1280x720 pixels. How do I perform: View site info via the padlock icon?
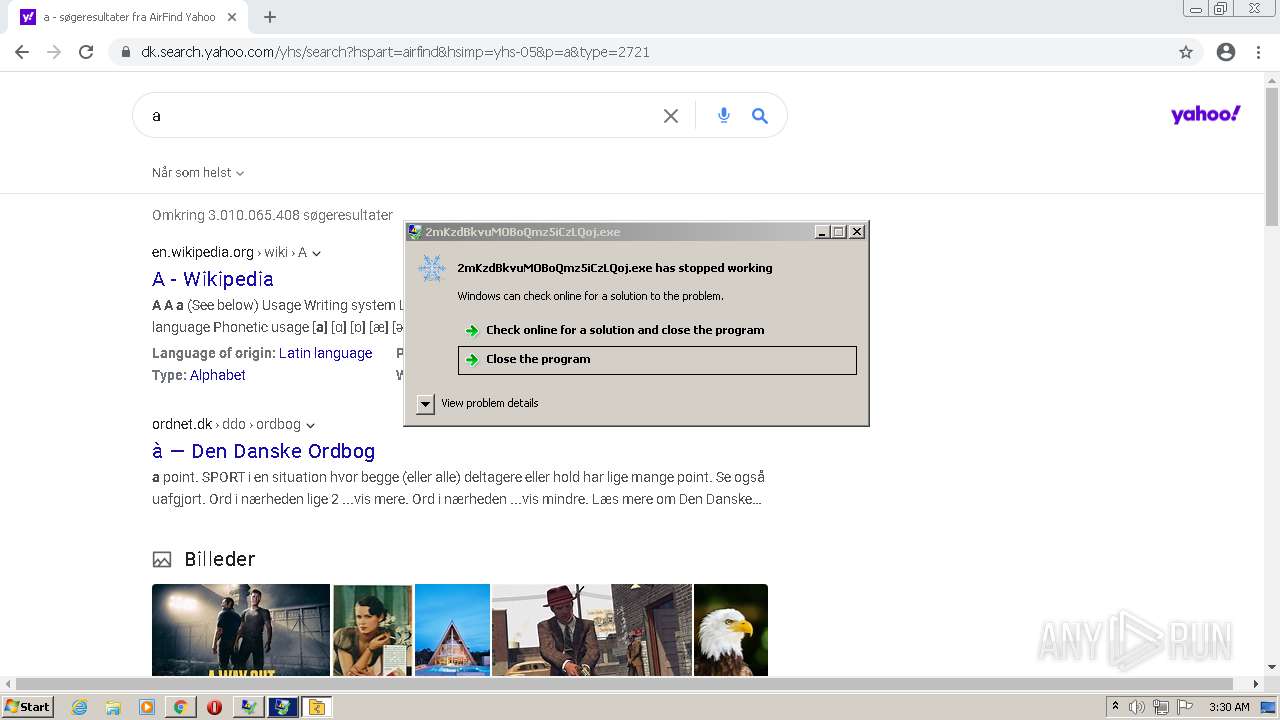(x=126, y=52)
